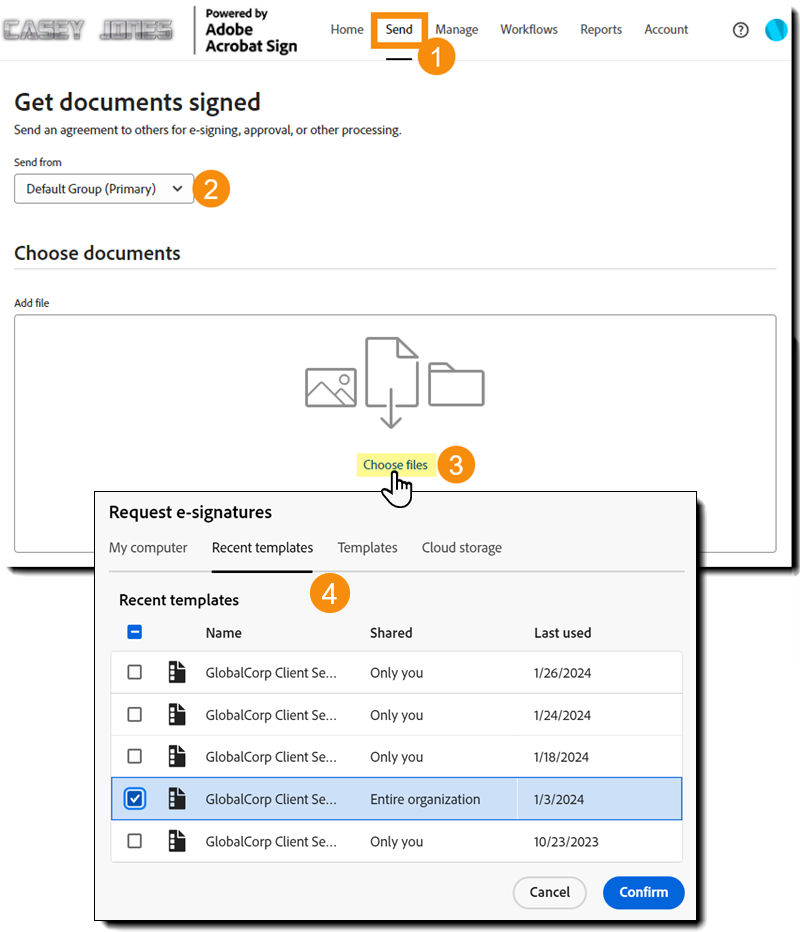Open the Workflows navigation menu
This screenshot has height=932, width=800.
click(x=529, y=30)
